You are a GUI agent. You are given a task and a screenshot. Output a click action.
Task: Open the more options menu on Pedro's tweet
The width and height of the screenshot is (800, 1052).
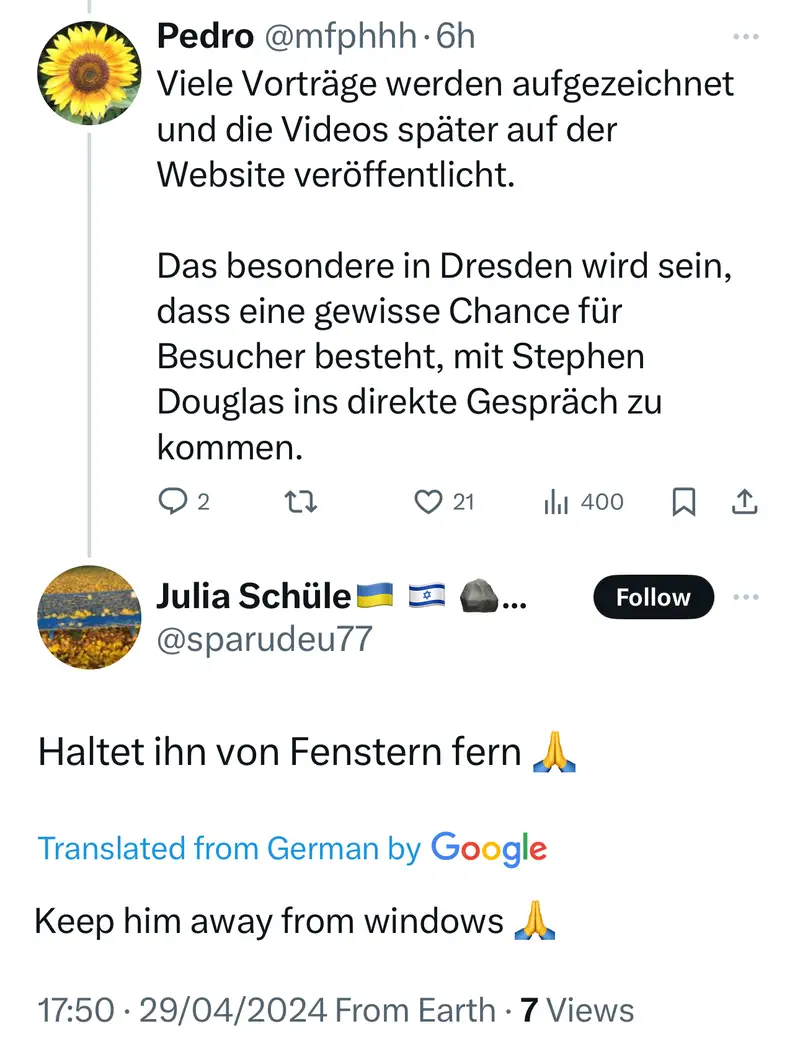[746, 37]
